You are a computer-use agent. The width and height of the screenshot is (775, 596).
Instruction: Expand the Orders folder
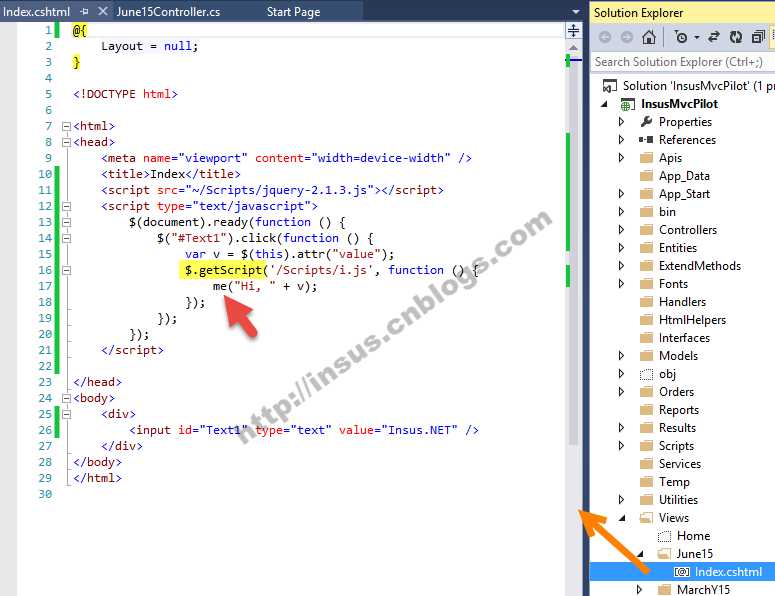(x=621, y=392)
